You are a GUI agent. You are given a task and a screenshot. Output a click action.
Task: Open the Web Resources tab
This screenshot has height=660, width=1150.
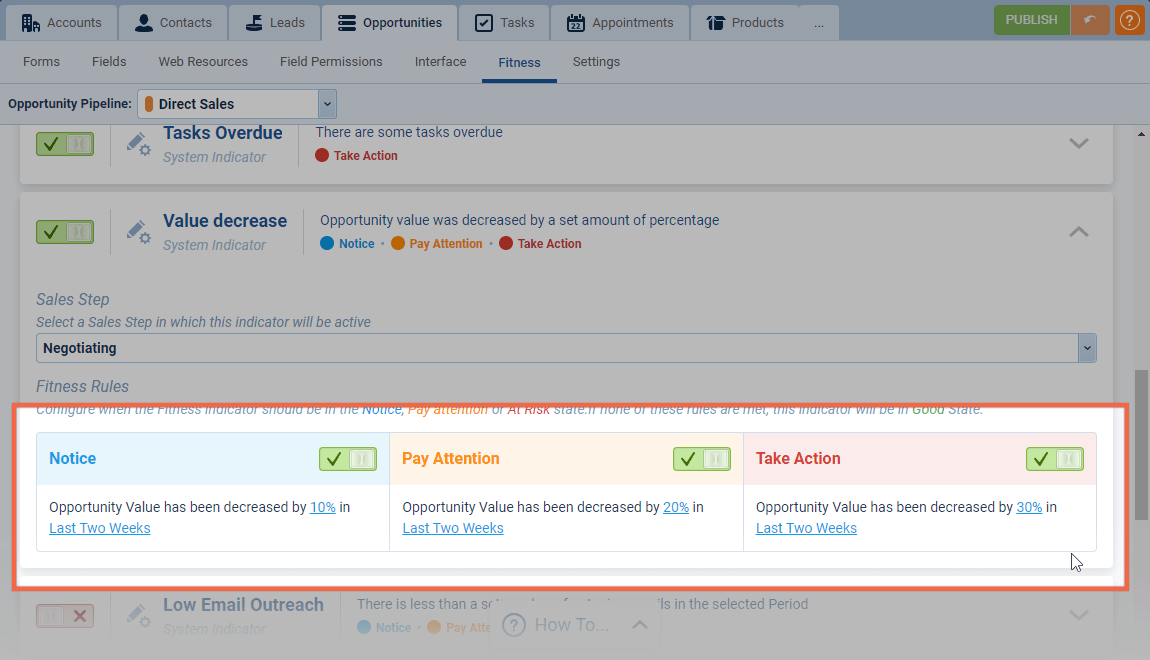pyautogui.click(x=203, y=62)
